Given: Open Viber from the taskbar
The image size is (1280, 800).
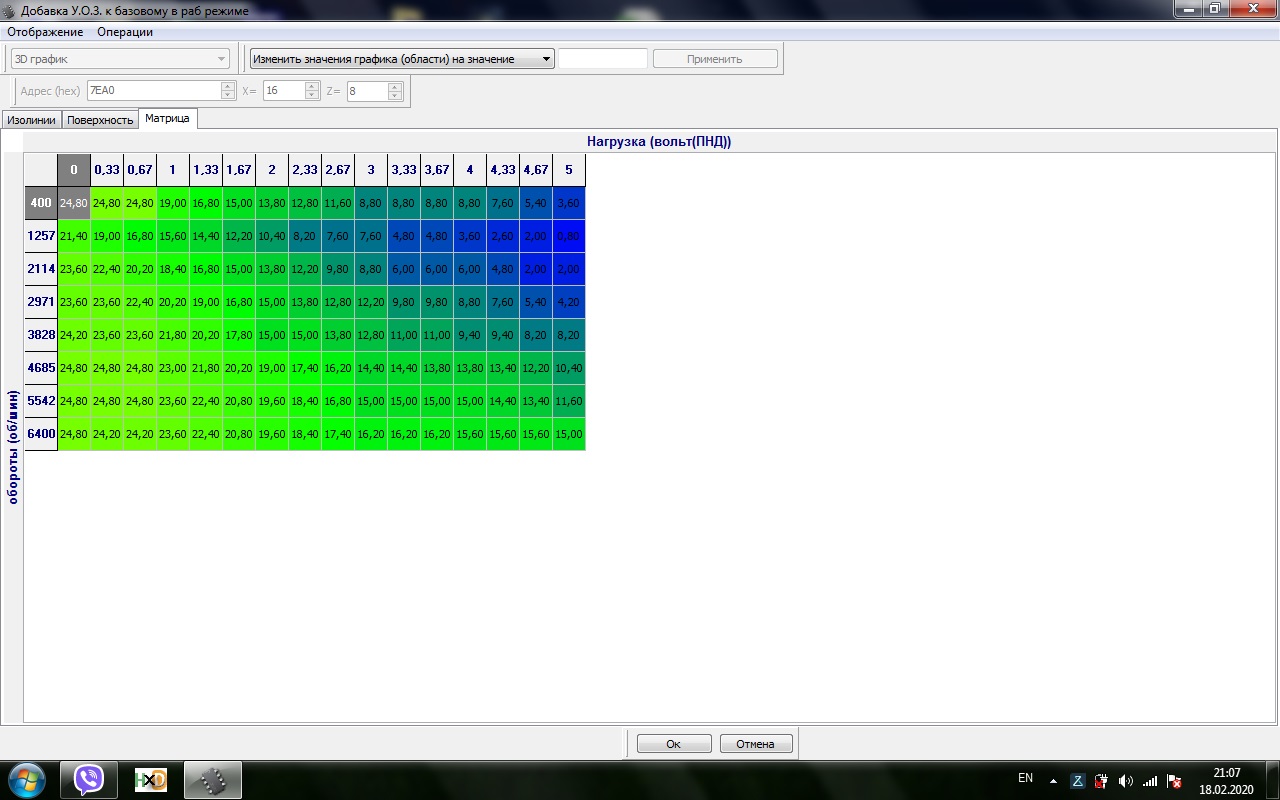Looking at the screenshot, I should click(90, 780).
